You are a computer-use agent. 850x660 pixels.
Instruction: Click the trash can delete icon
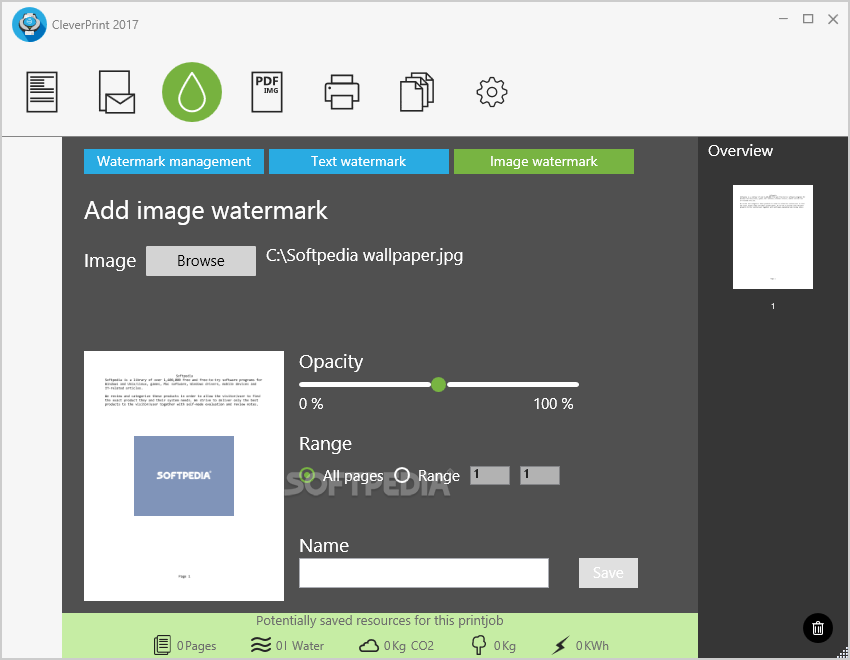[817, 628]
